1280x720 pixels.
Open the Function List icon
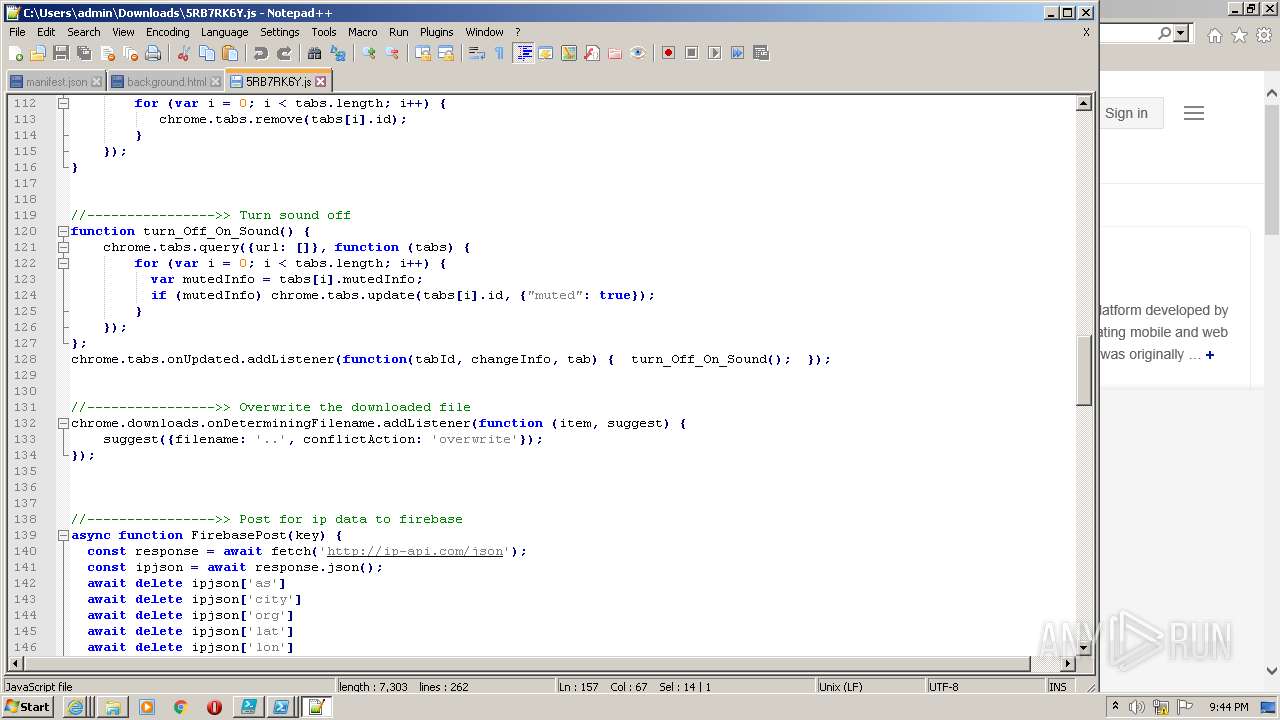[592, 53]
